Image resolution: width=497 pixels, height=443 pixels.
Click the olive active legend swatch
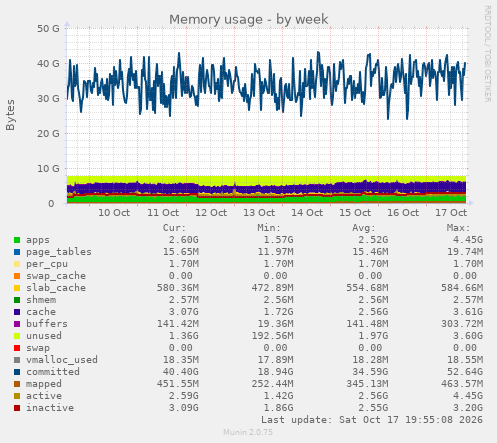click(x=17, y=396)
